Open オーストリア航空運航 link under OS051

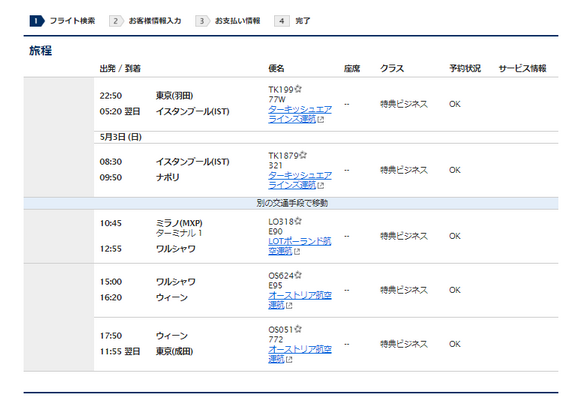pos(300,354)
